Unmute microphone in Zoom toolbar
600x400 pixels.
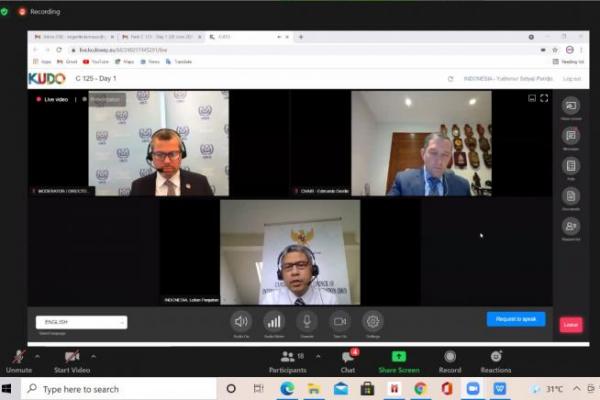pyautogui.click(x=19, y=361)
